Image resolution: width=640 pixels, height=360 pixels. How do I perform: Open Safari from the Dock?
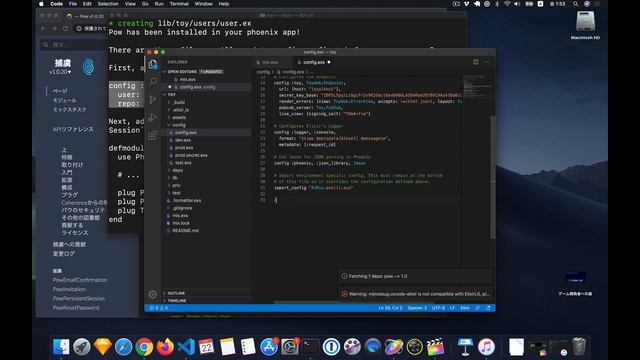click(x=123, y=347)
